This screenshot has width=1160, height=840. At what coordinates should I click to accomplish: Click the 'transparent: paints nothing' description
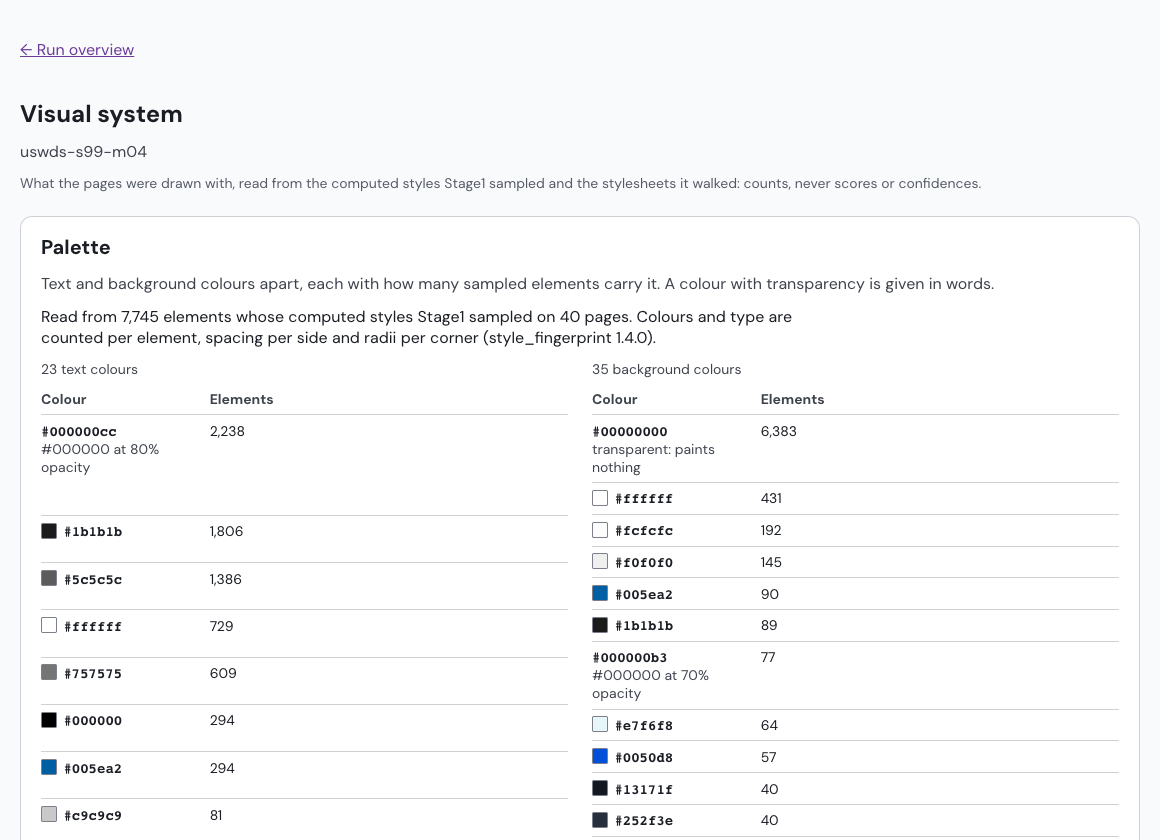pyautogui.click(x=653, y=458)
